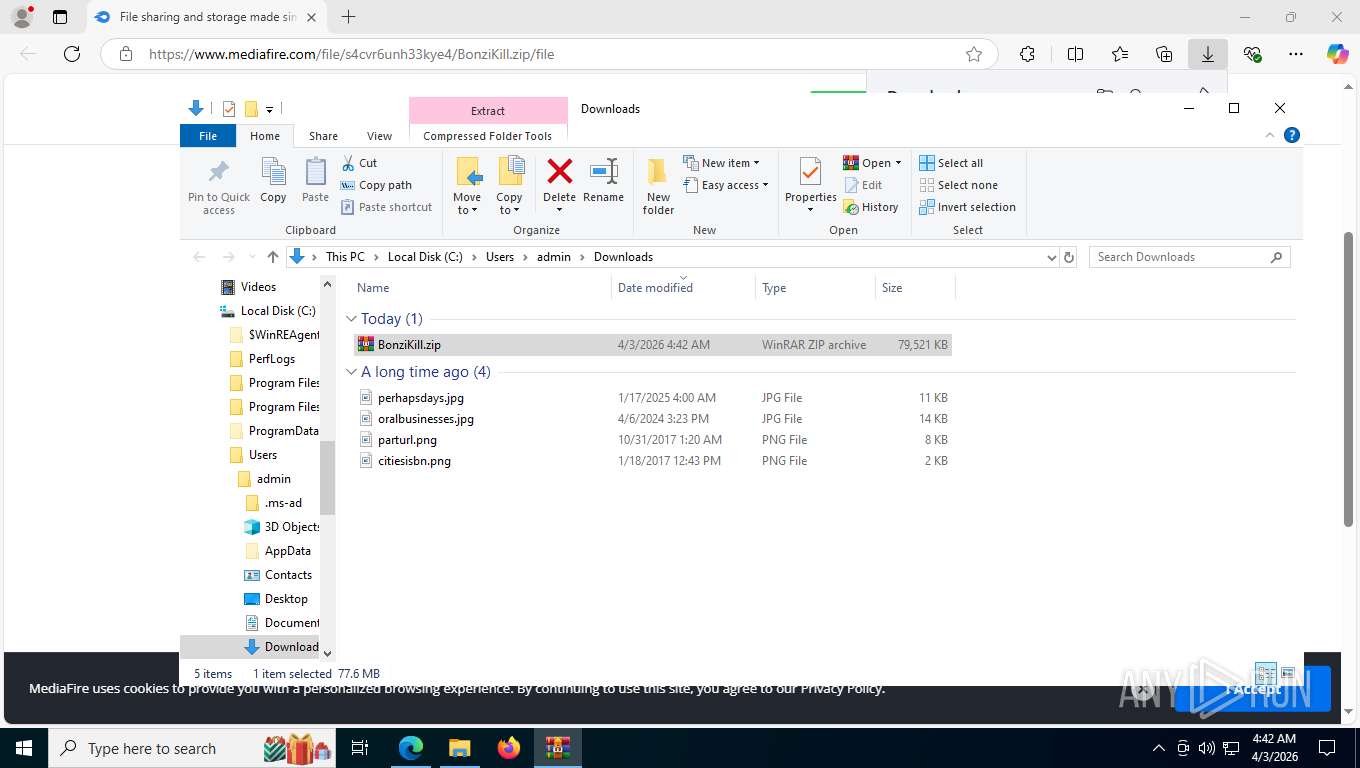1360x768 pixels.
Task: Select the citiesisbn.png file
Action: pos(653,461)
